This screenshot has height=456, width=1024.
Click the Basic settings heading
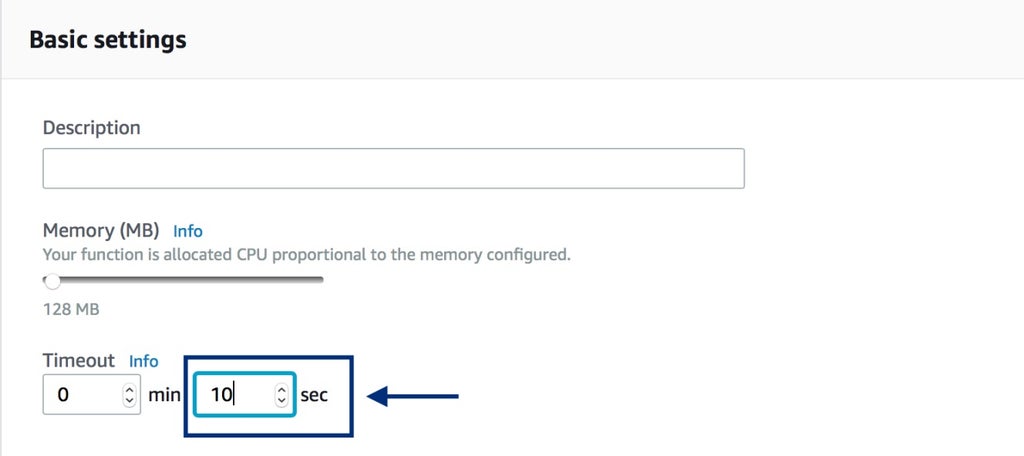coord(108,40)
